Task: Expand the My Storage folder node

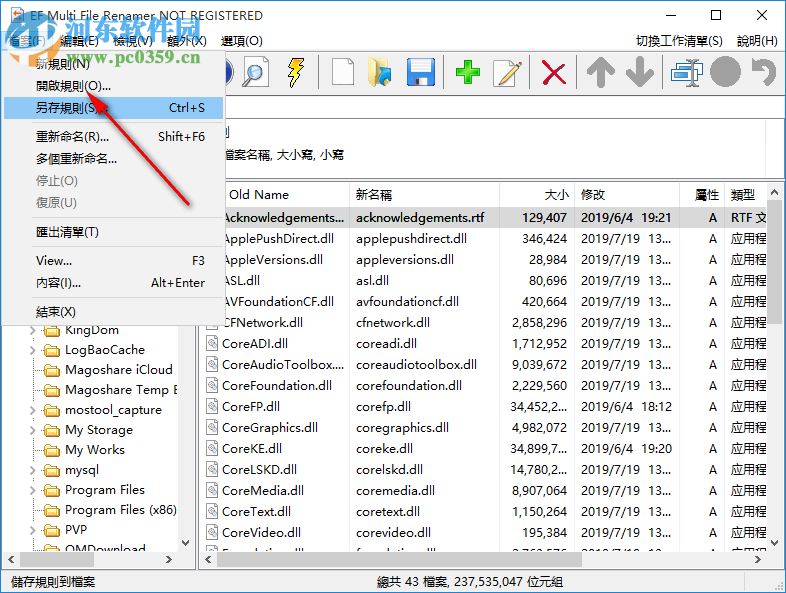Action: (x=33, y=430)
